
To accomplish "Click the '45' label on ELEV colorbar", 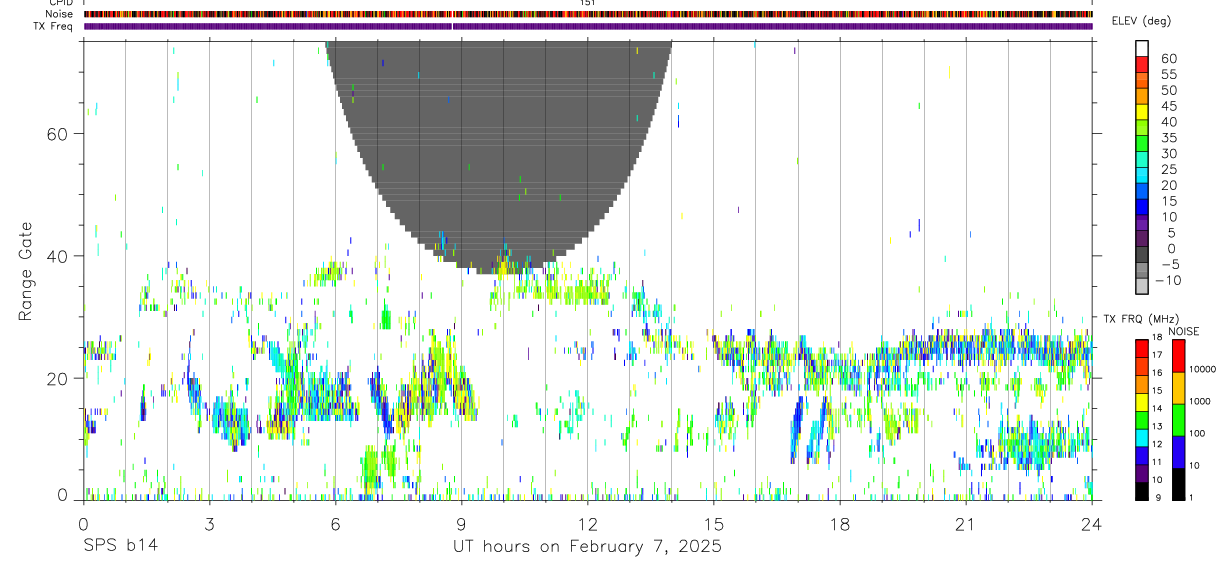I will pyautogui.click(x=1168, y=106).
